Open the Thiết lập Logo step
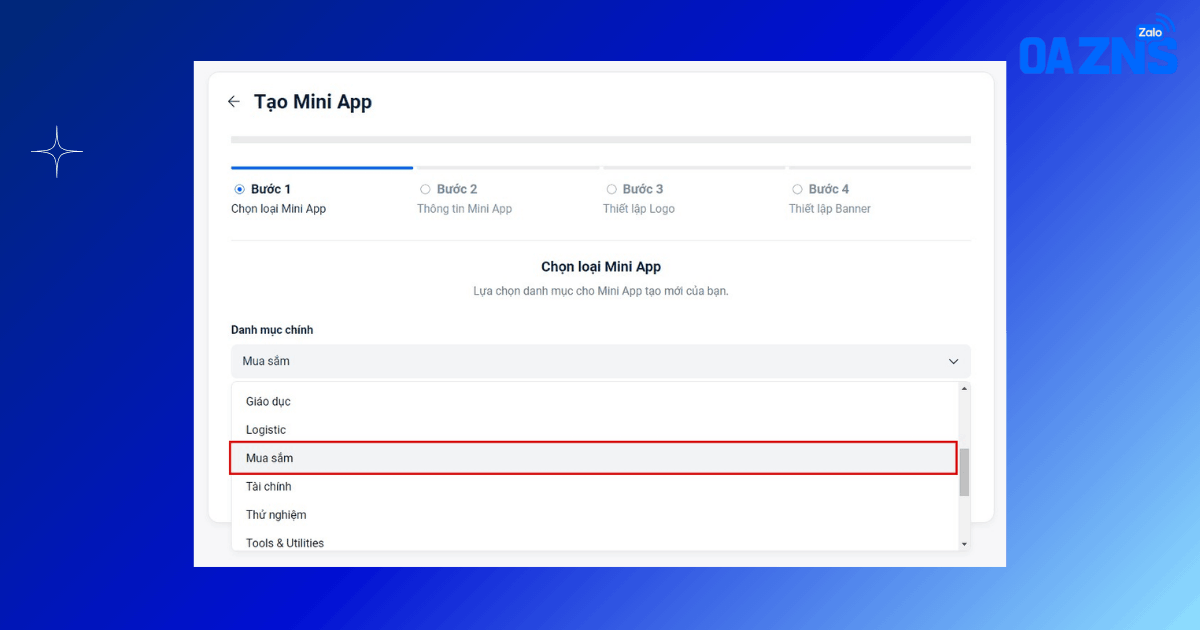Viewport: 1200px width, 630px height. click(639, 209)
